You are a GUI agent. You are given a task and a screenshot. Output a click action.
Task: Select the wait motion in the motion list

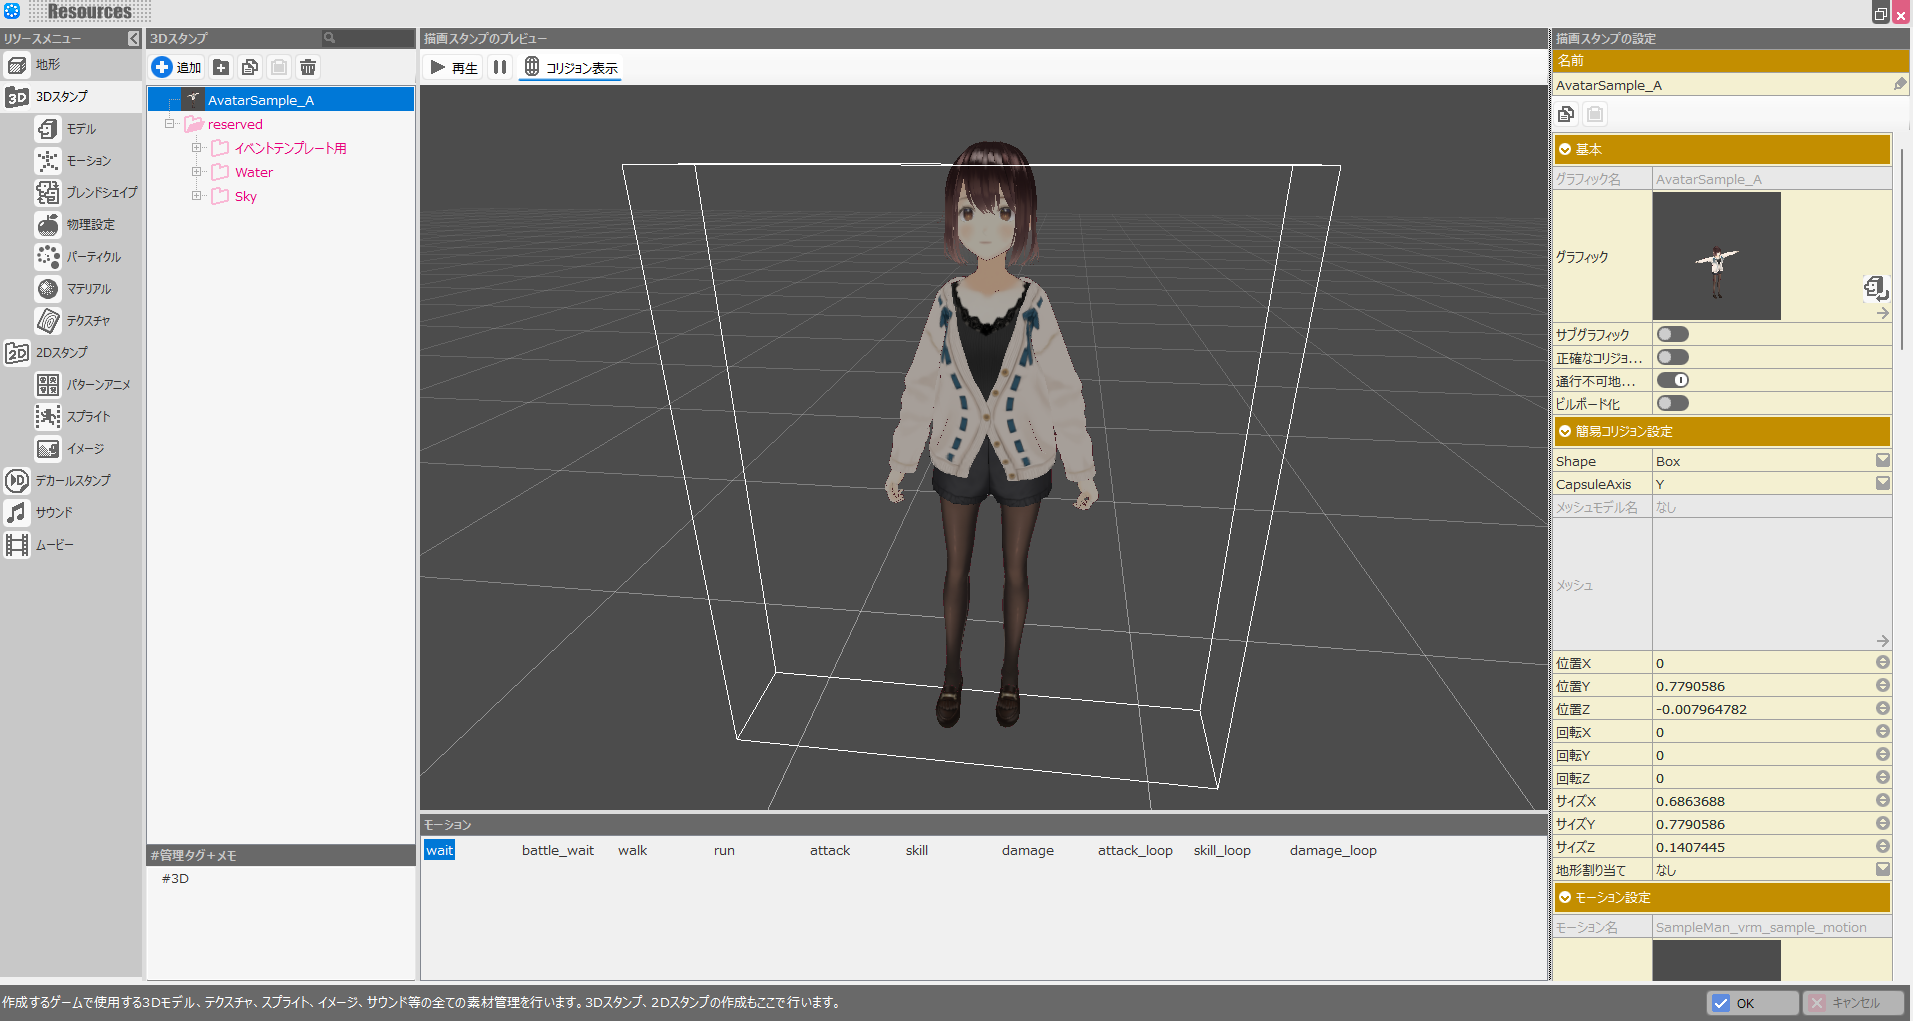click(439, 849)
